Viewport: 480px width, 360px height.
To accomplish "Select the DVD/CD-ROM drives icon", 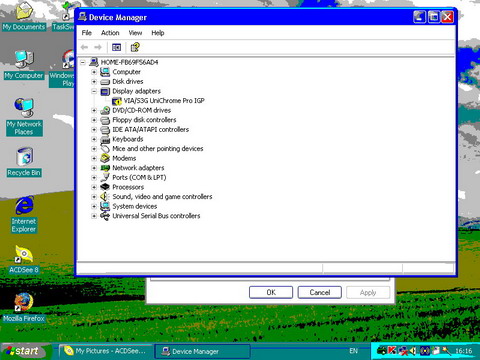I will (x=105, y=110).
